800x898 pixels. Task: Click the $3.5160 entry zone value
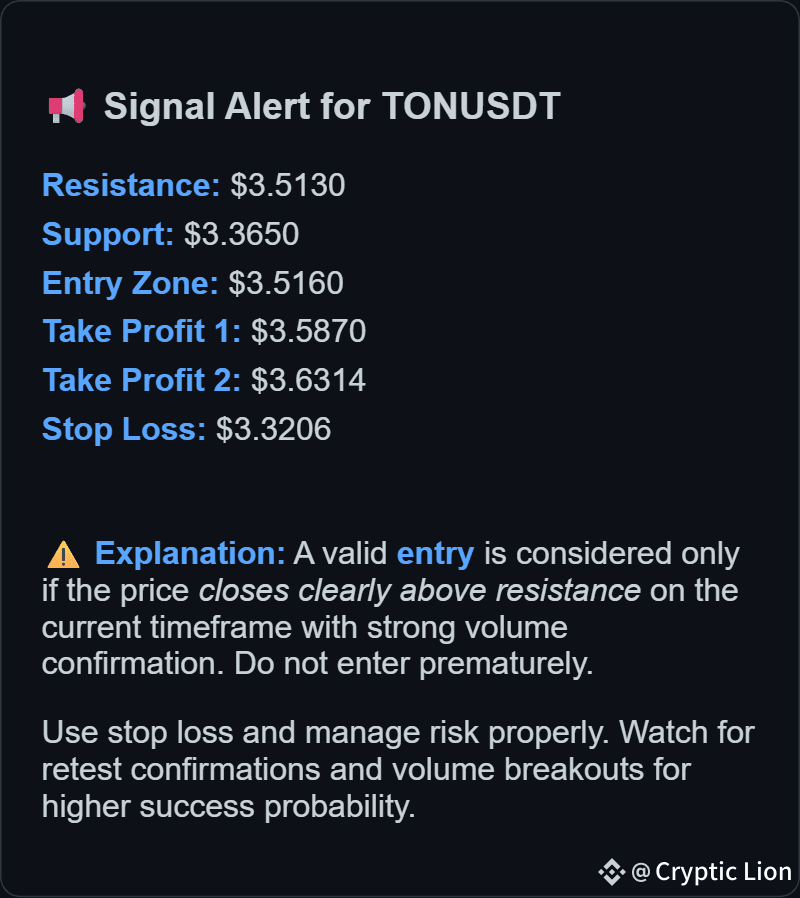point(286,283)
